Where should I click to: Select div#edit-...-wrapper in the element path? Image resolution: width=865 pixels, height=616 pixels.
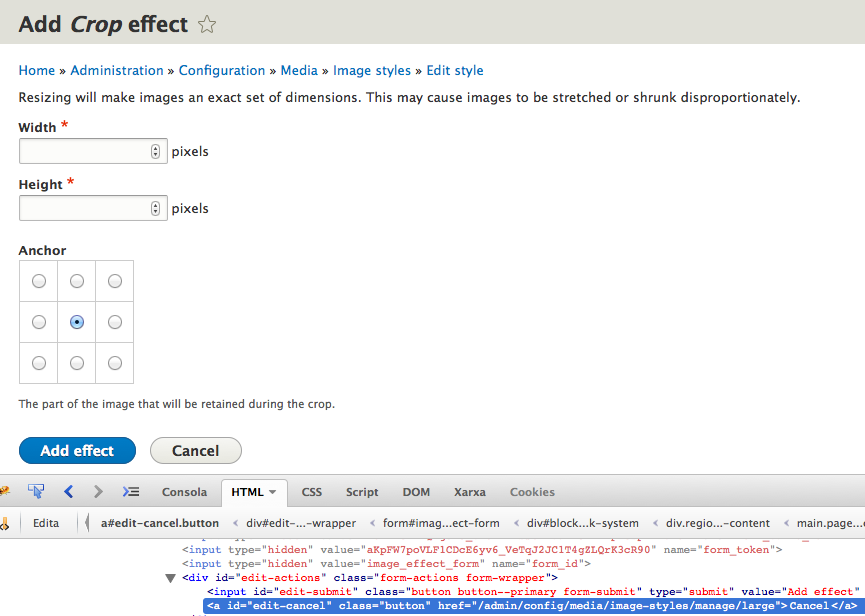301,523
